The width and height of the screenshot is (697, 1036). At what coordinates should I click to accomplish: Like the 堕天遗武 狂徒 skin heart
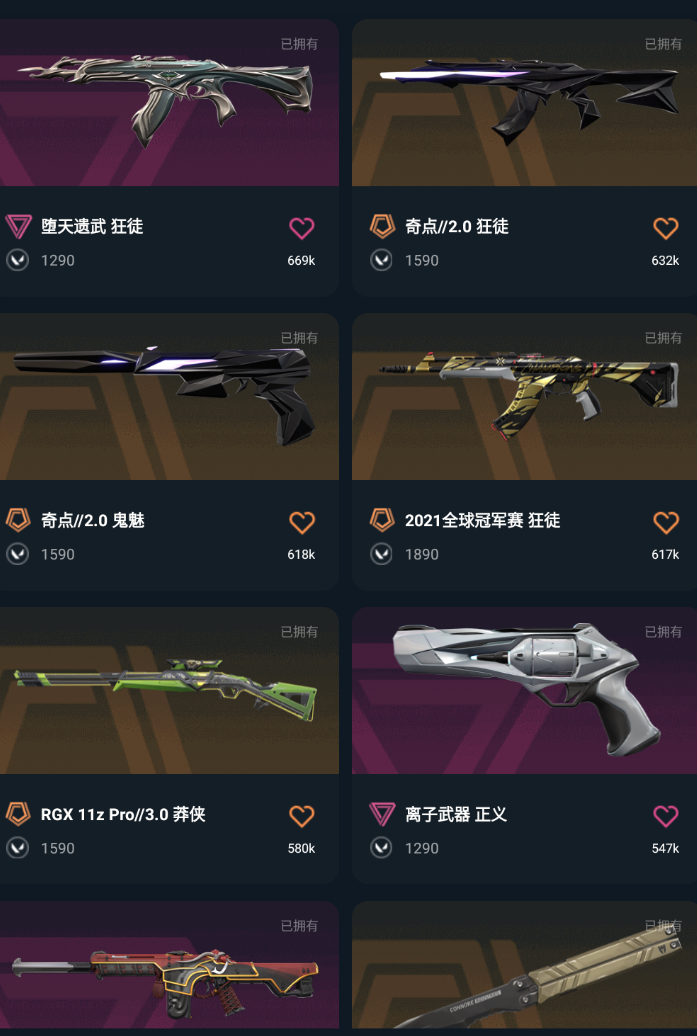(301, 228)
